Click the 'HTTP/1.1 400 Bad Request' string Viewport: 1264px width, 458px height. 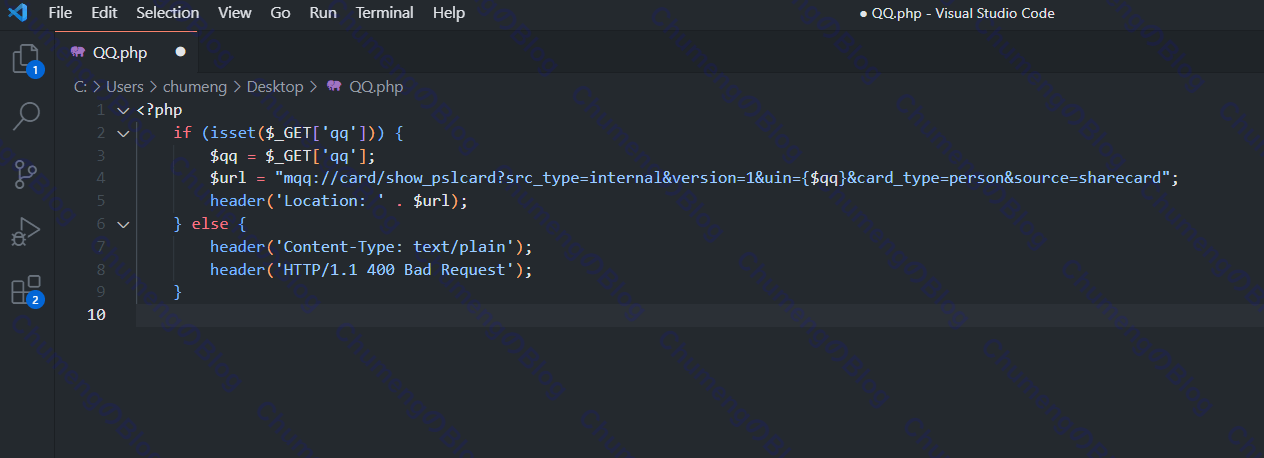coord(393,270)
